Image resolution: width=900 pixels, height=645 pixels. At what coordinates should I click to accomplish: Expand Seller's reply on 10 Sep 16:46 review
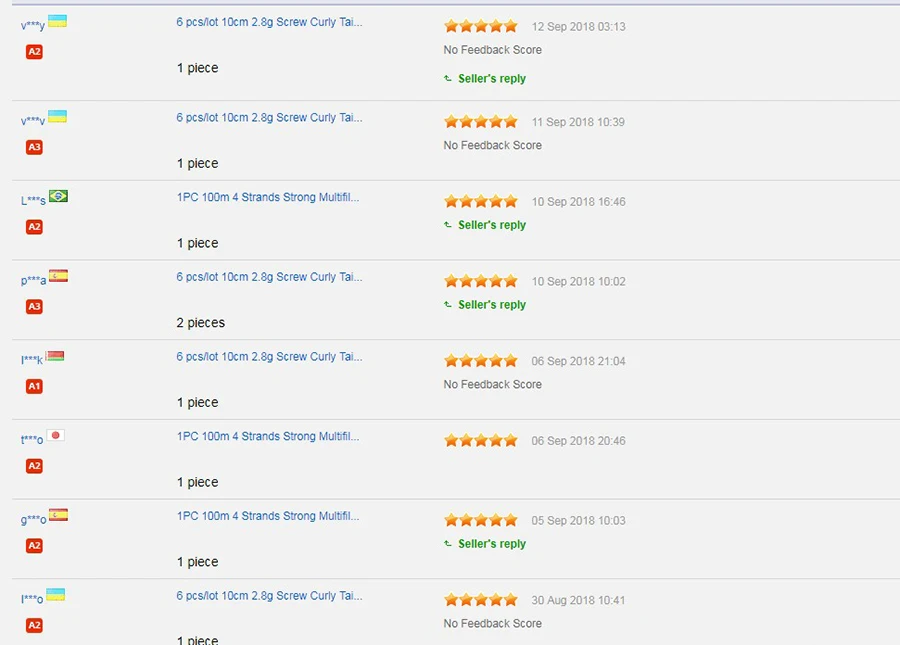pos(485,225)
